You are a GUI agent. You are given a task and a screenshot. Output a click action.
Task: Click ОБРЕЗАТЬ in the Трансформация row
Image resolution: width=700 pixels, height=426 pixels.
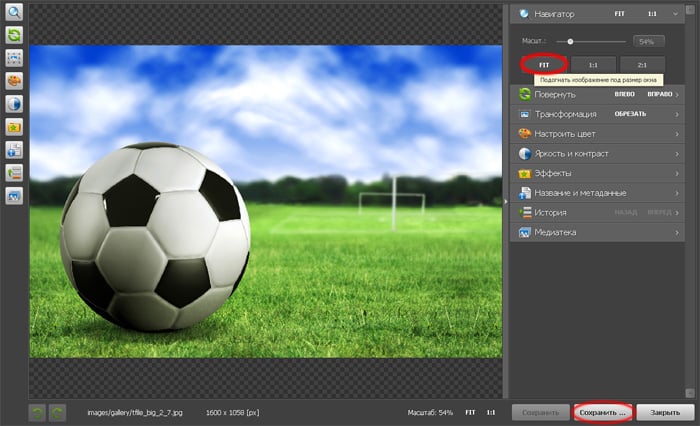pos(630,114)
